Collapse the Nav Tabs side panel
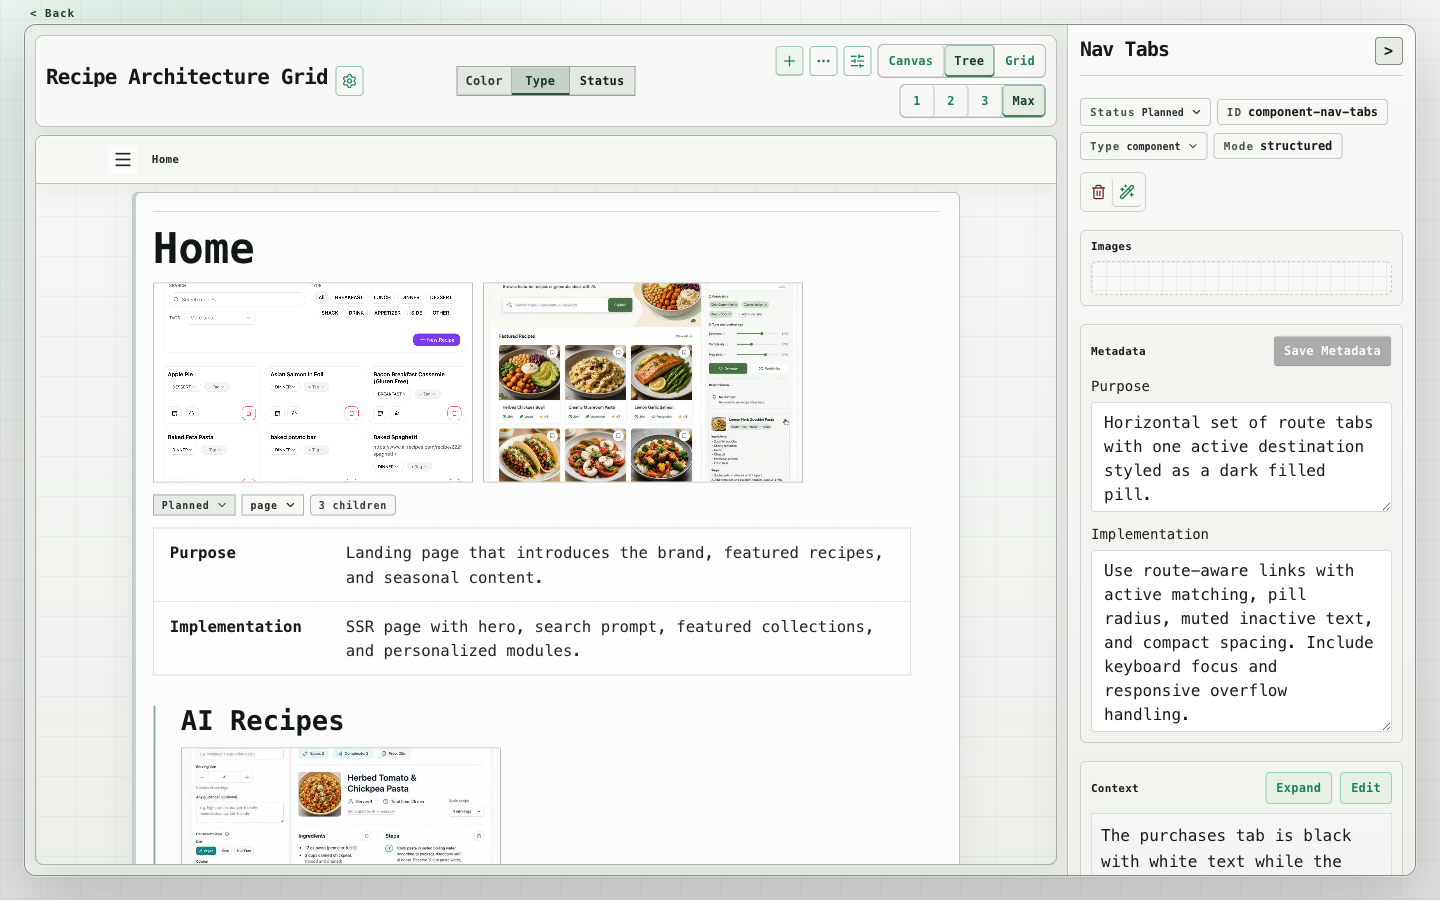 (x=1388, y=51)
